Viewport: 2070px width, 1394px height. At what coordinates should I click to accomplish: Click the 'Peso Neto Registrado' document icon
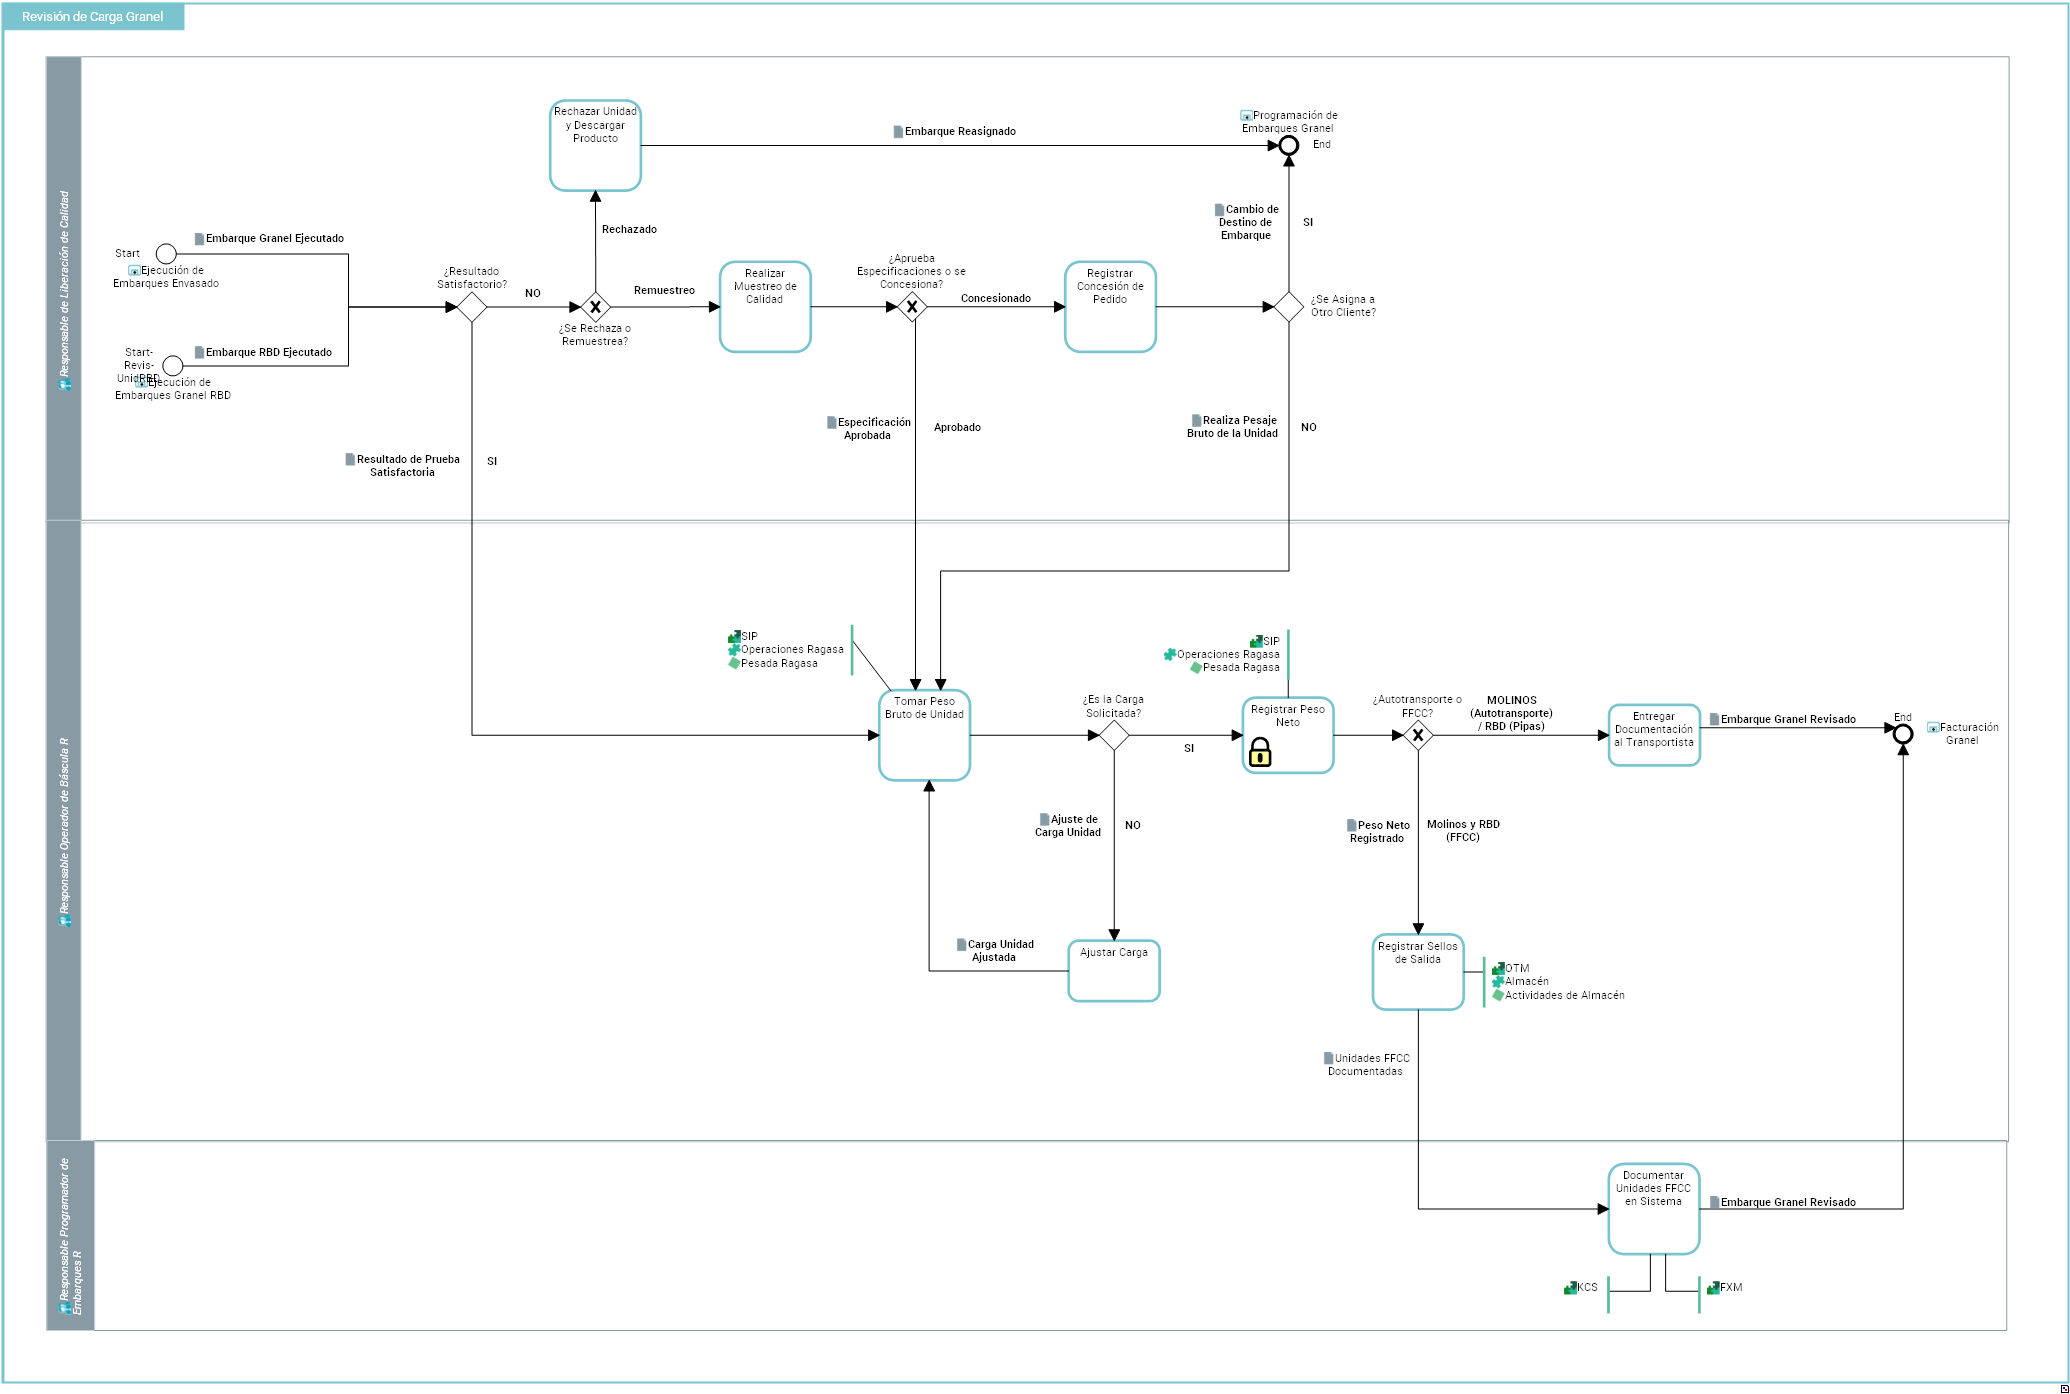pyautogui.click(x=1351, y=826)
